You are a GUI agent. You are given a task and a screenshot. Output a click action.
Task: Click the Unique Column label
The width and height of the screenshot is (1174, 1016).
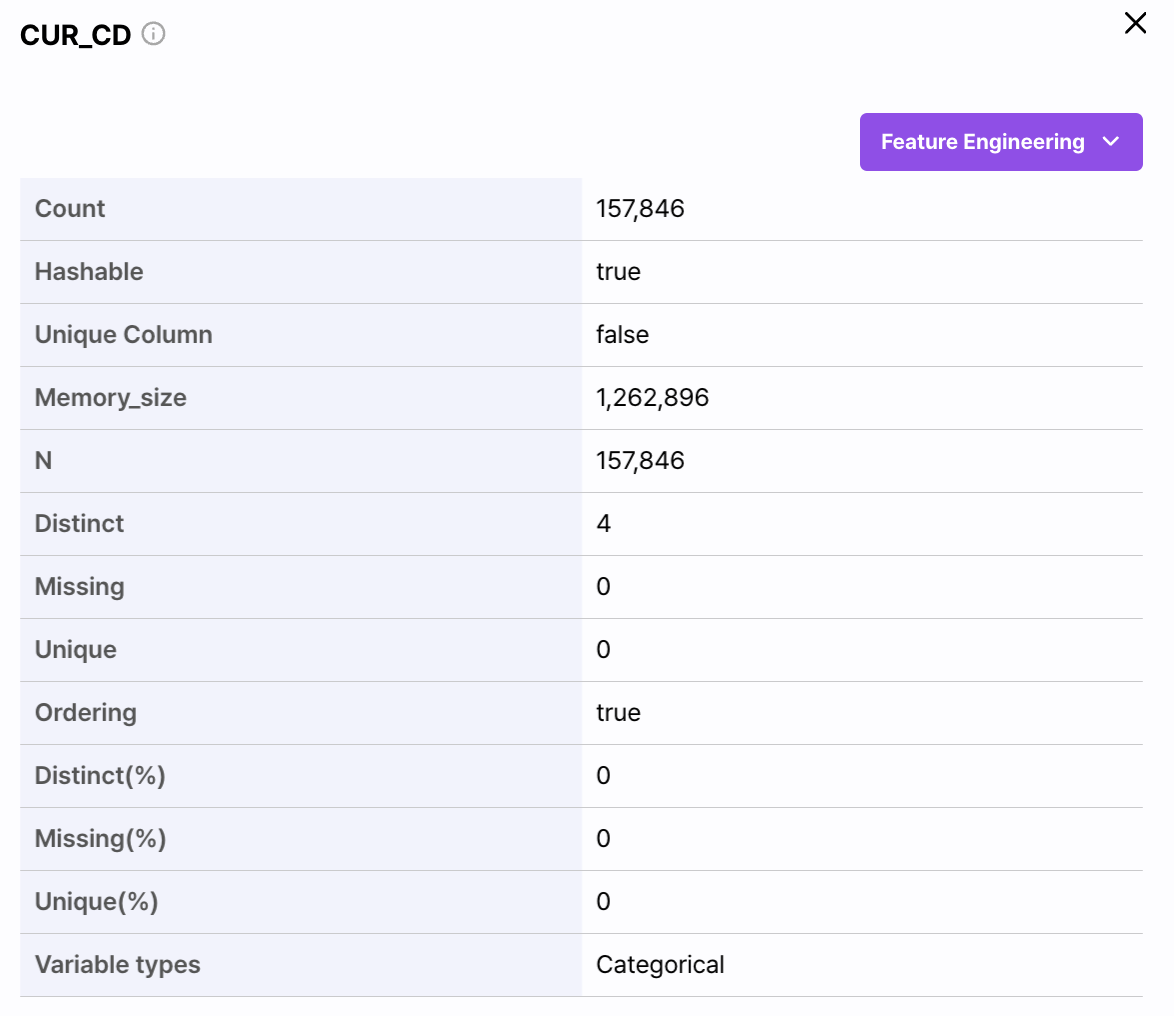tap(124, 335)
